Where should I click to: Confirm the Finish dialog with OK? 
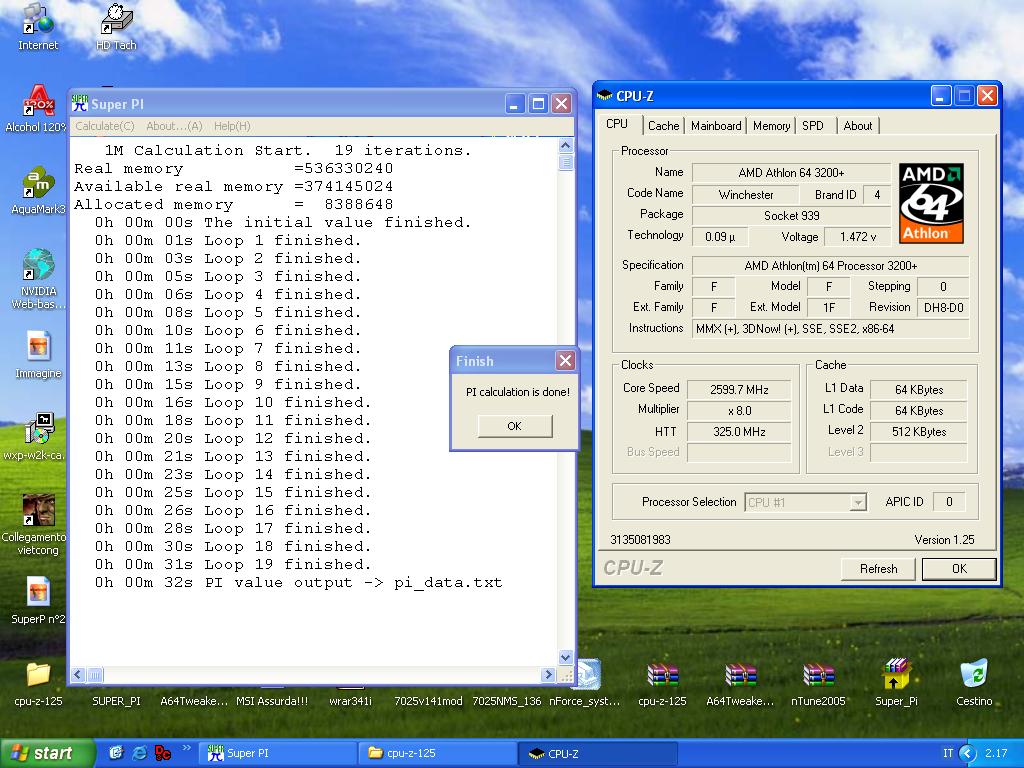(x=515, y=426)
